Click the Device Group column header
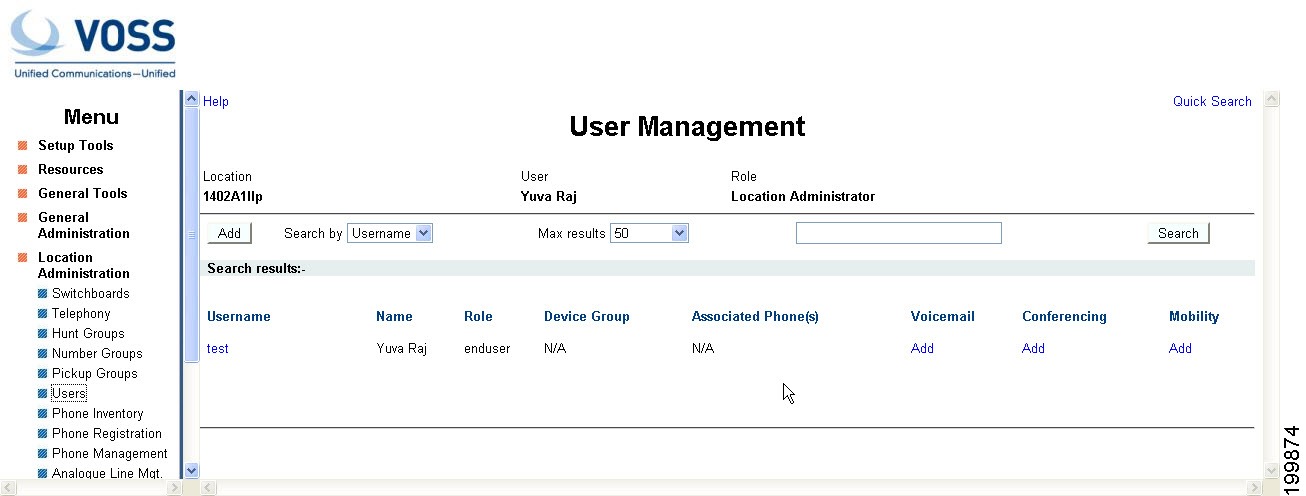1306x496 pixels. tap(587, 317)
